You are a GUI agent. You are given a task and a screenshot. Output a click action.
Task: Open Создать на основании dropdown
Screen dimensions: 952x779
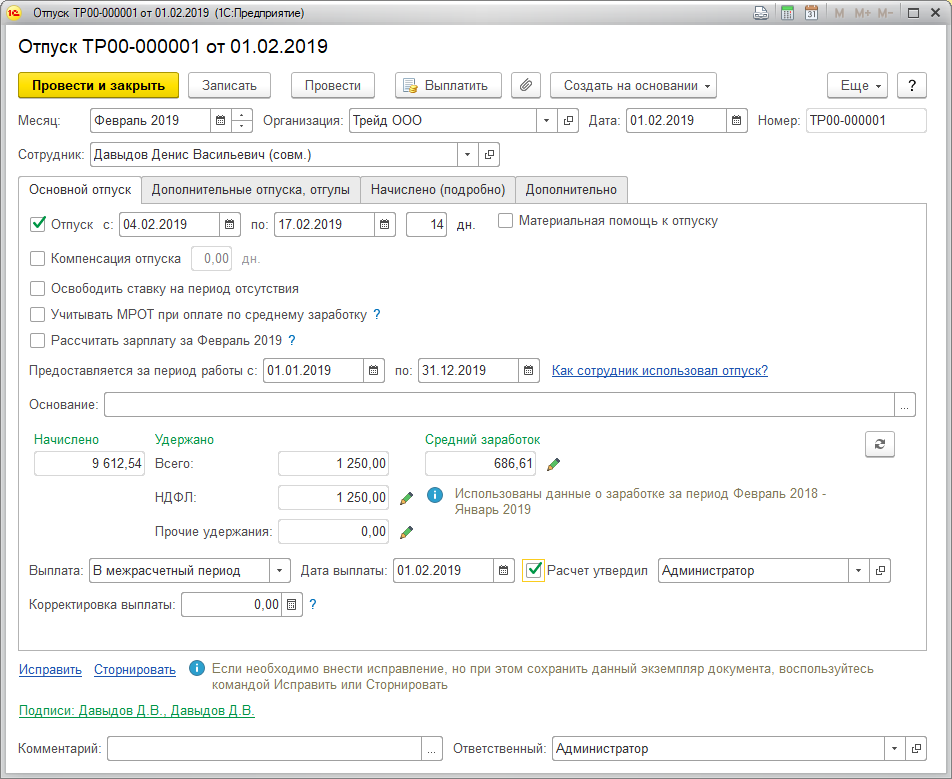click(633, 86)
